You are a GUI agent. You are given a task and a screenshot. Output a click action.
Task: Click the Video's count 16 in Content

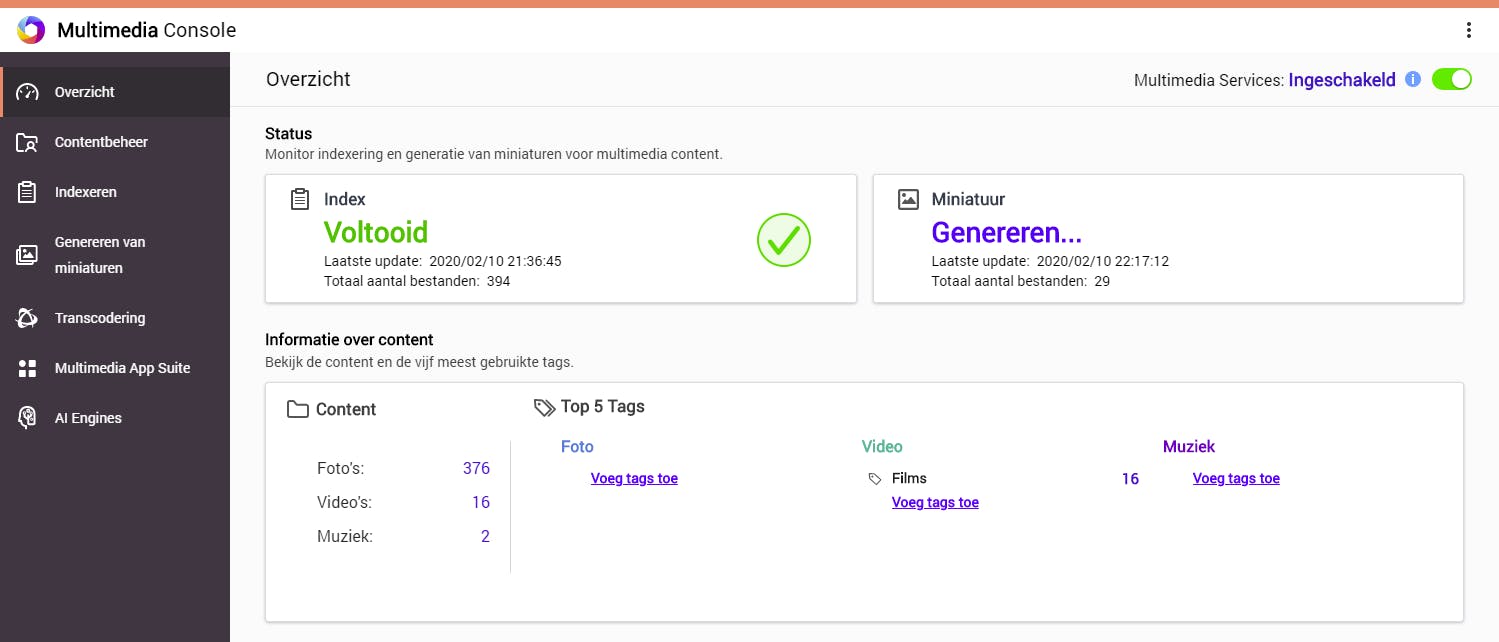(x=481, y=502)
